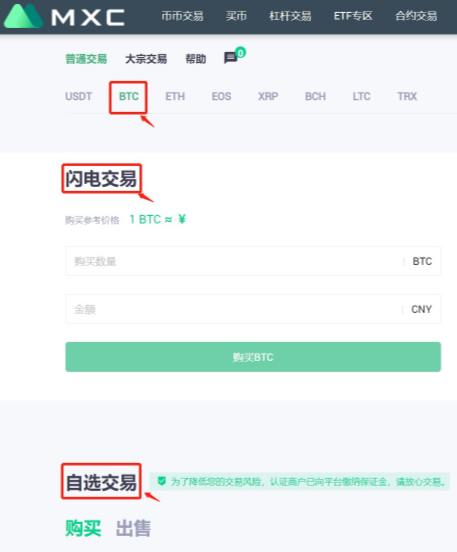Click the green deposit-guarantee notice text

pyautogui.click(x=308, y=481)
